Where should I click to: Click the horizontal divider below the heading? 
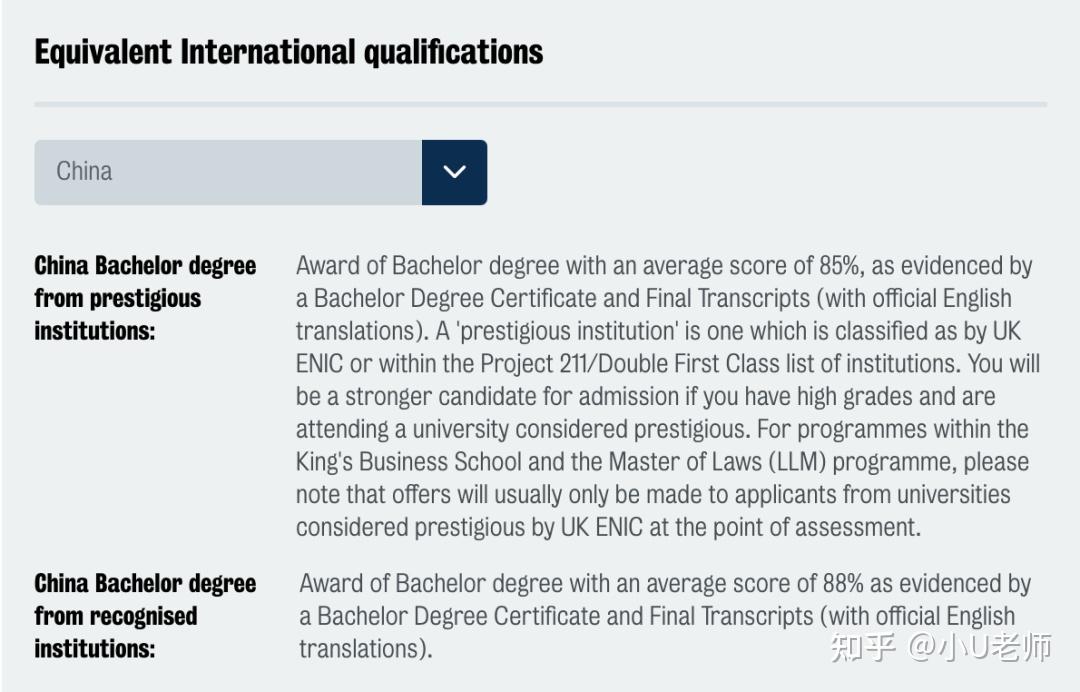(x=540, y=104)
